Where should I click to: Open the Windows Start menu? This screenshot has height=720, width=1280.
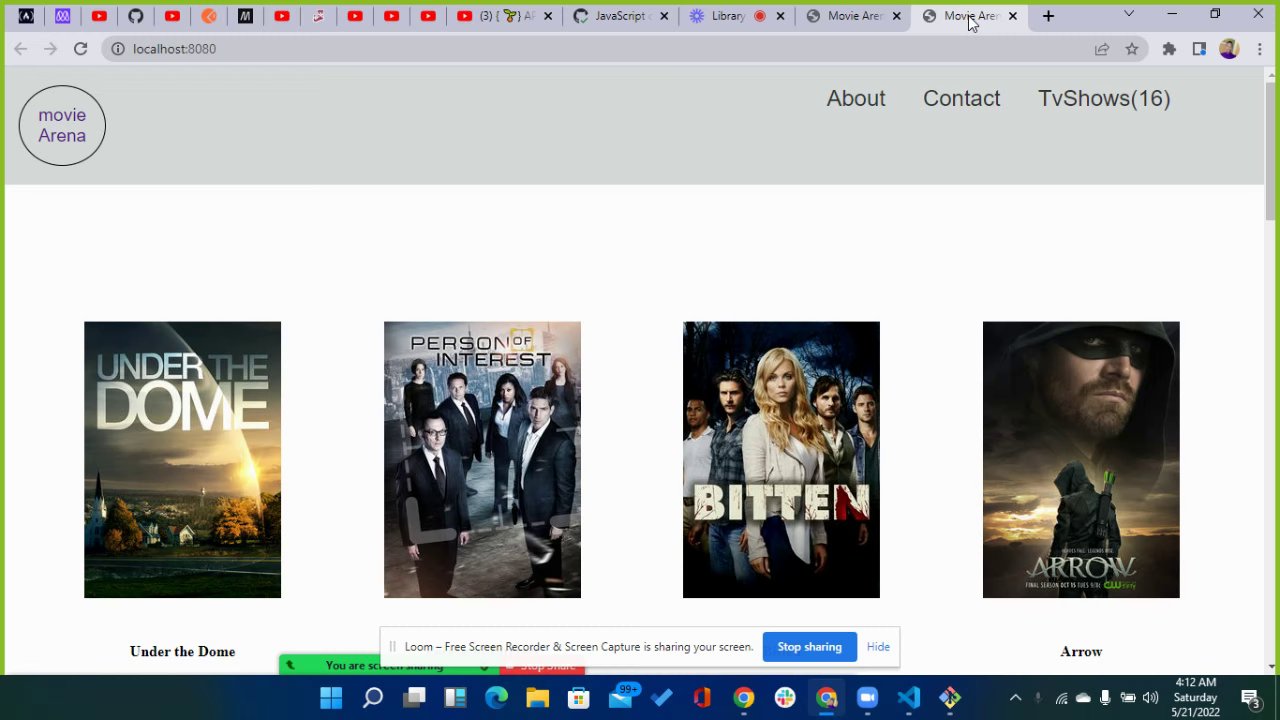pos(331,697)
